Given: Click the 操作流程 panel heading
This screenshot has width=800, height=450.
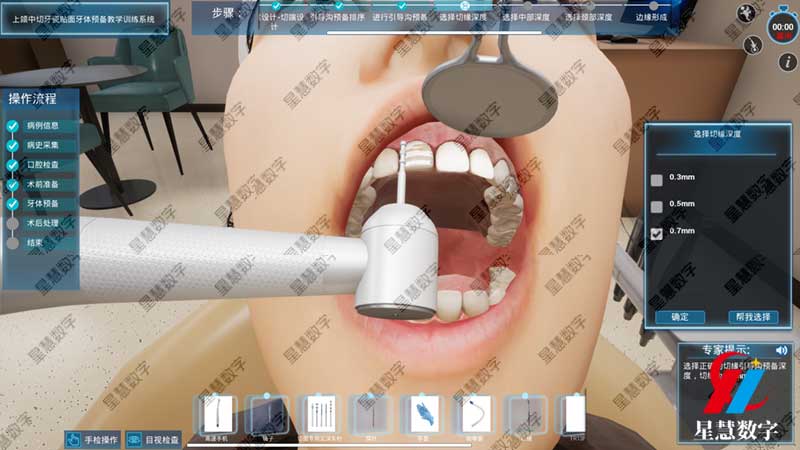Looking at the screenshot, I should [32, 98].
